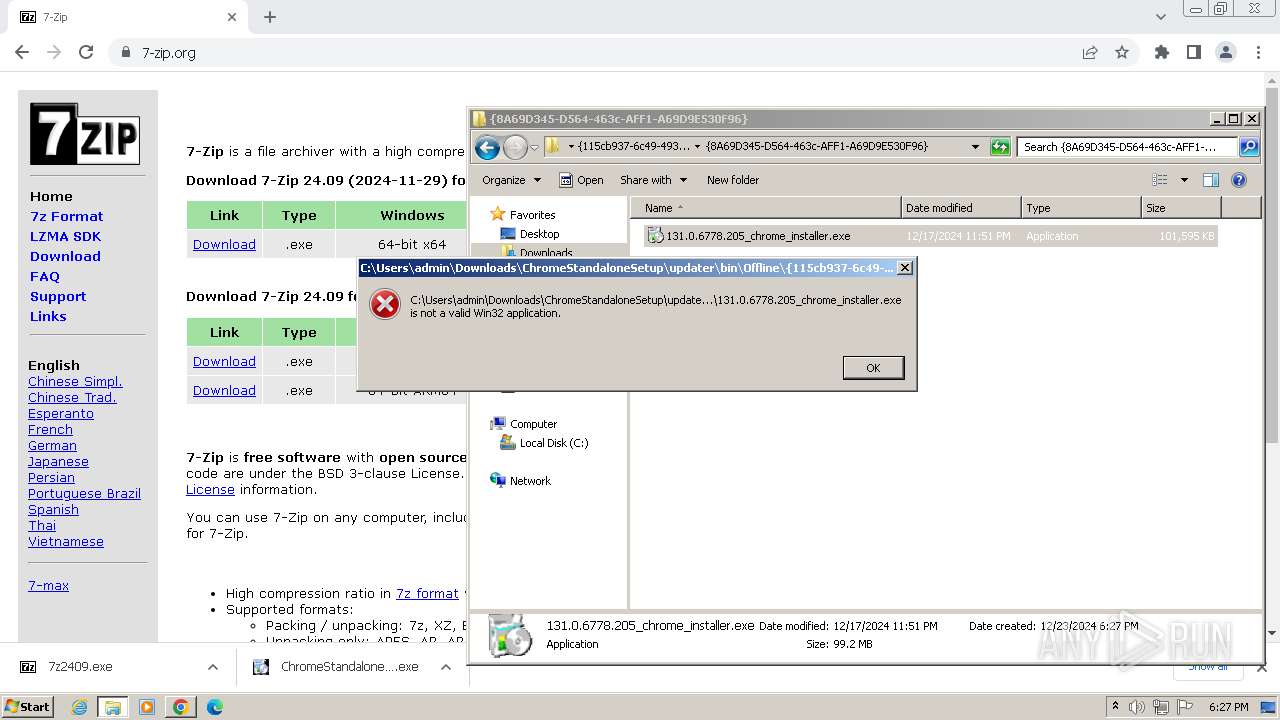Open the LZMA SDK link
Image resolution: width=1280 pixels, height=720 pixels.
65,236
